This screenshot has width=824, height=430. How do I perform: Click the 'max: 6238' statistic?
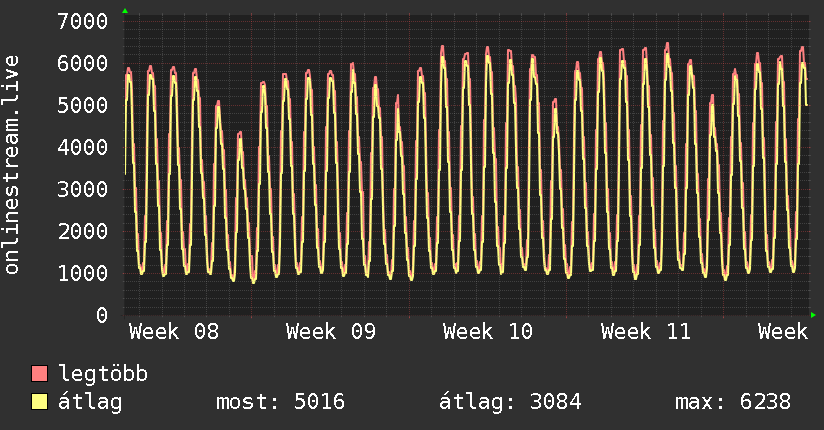pyautogui.click(x=733, y=403)
